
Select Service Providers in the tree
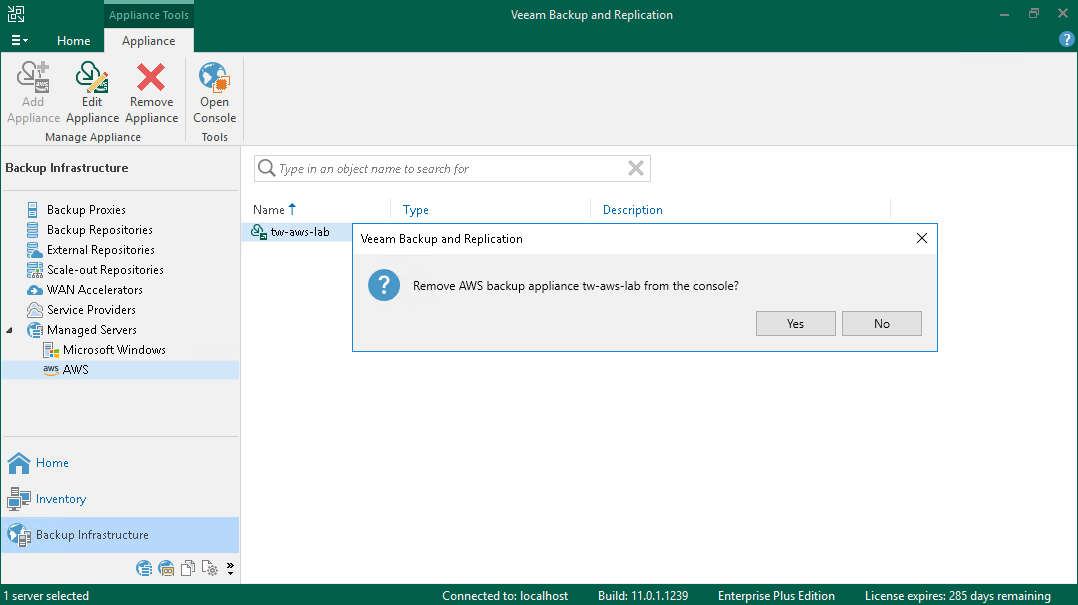point(91,309)
